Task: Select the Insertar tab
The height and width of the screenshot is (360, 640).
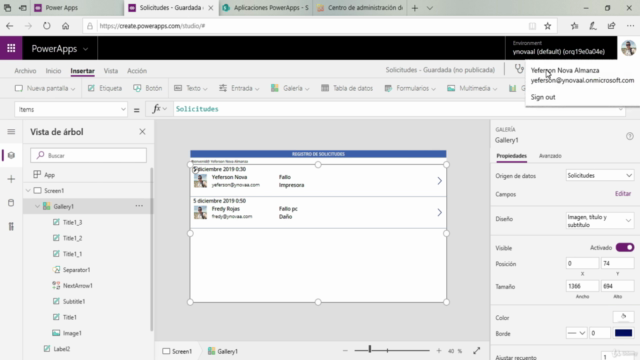Action: click(82, 71)
